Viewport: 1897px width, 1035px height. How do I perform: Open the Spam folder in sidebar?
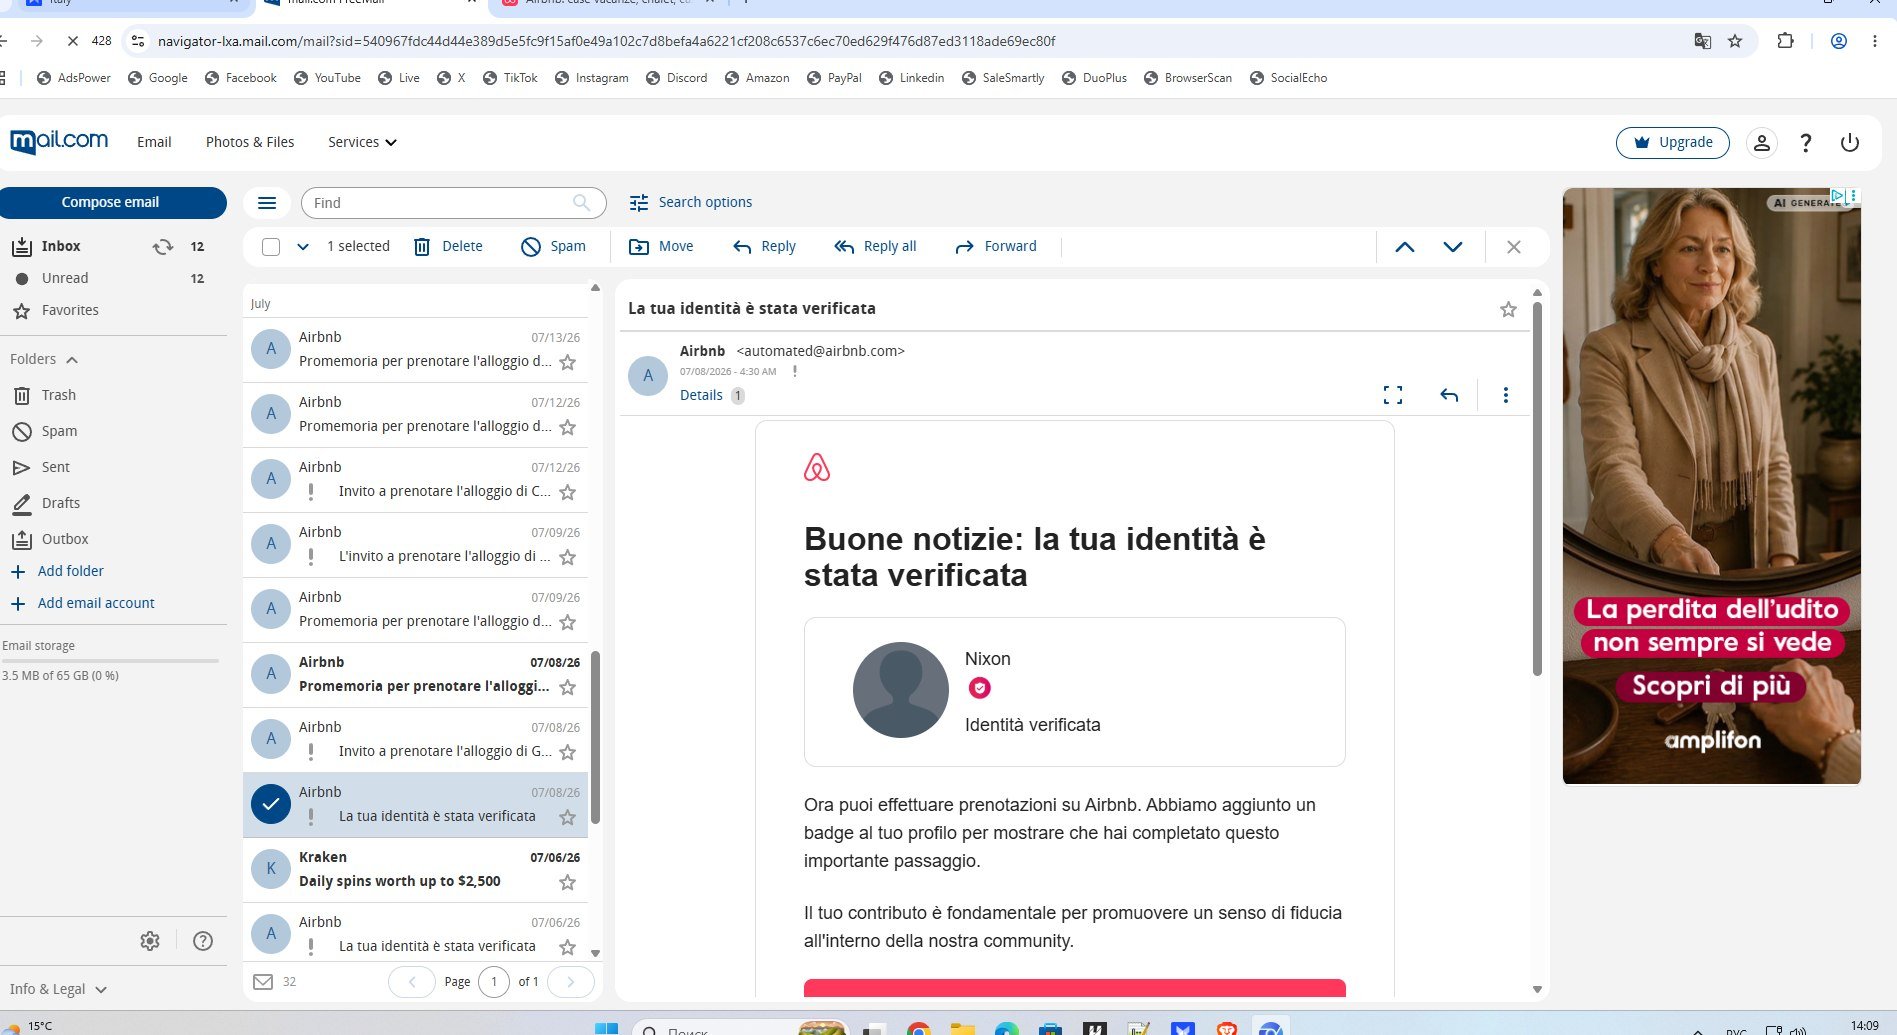[x=59, y=431]
